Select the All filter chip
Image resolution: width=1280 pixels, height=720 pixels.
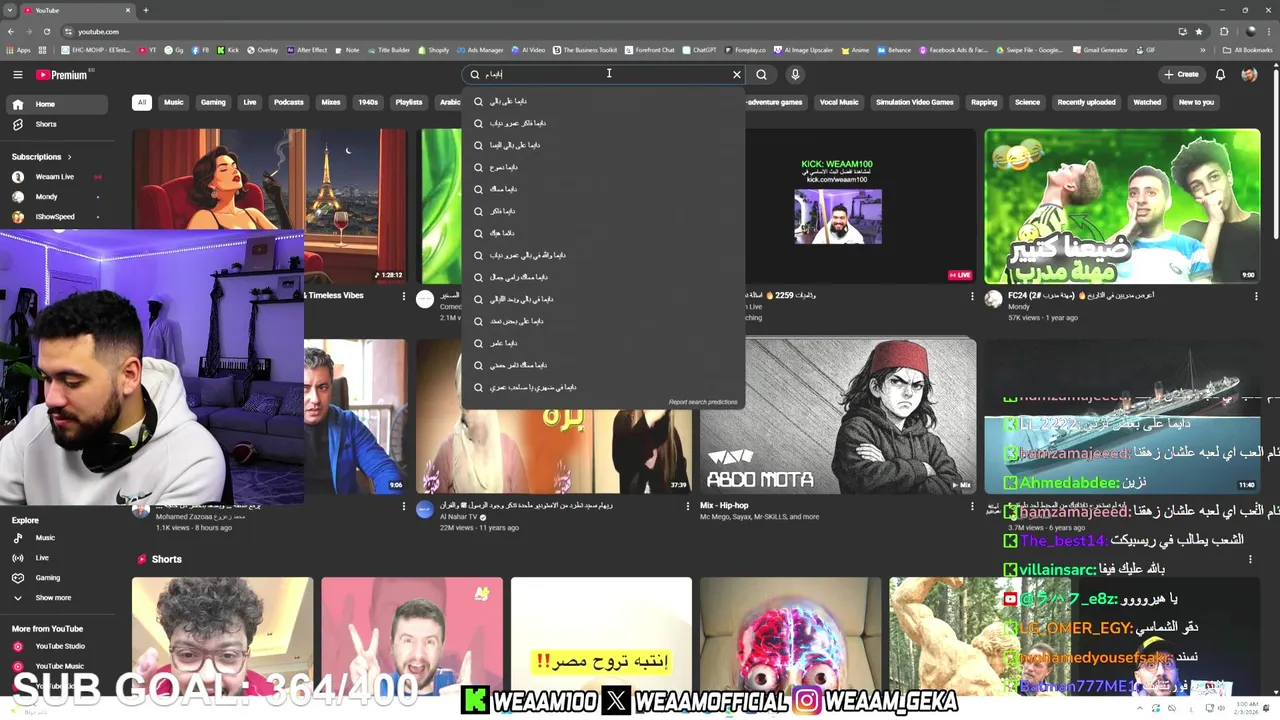(x=142, y=102)
